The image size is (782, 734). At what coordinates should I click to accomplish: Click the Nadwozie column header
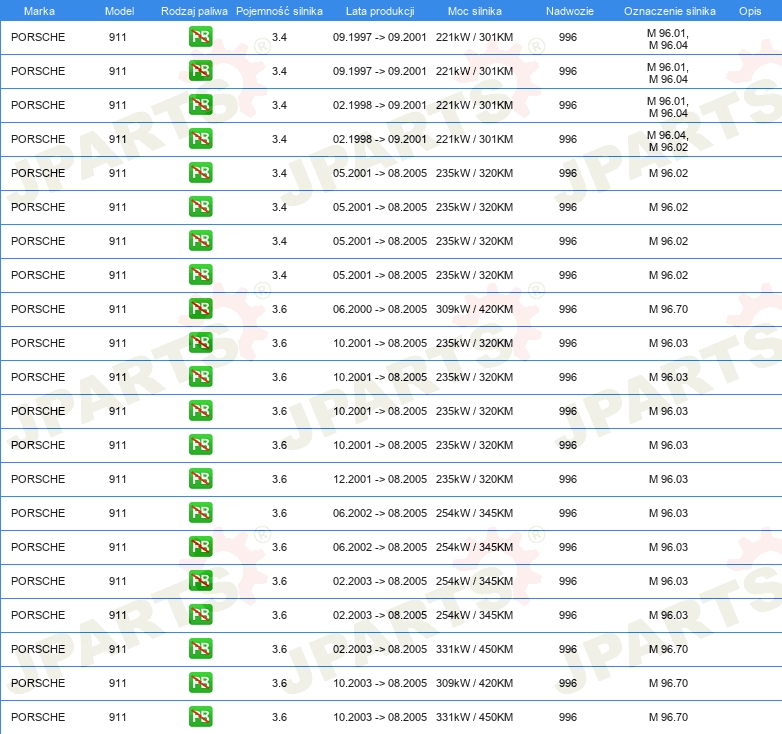[568, 11]
